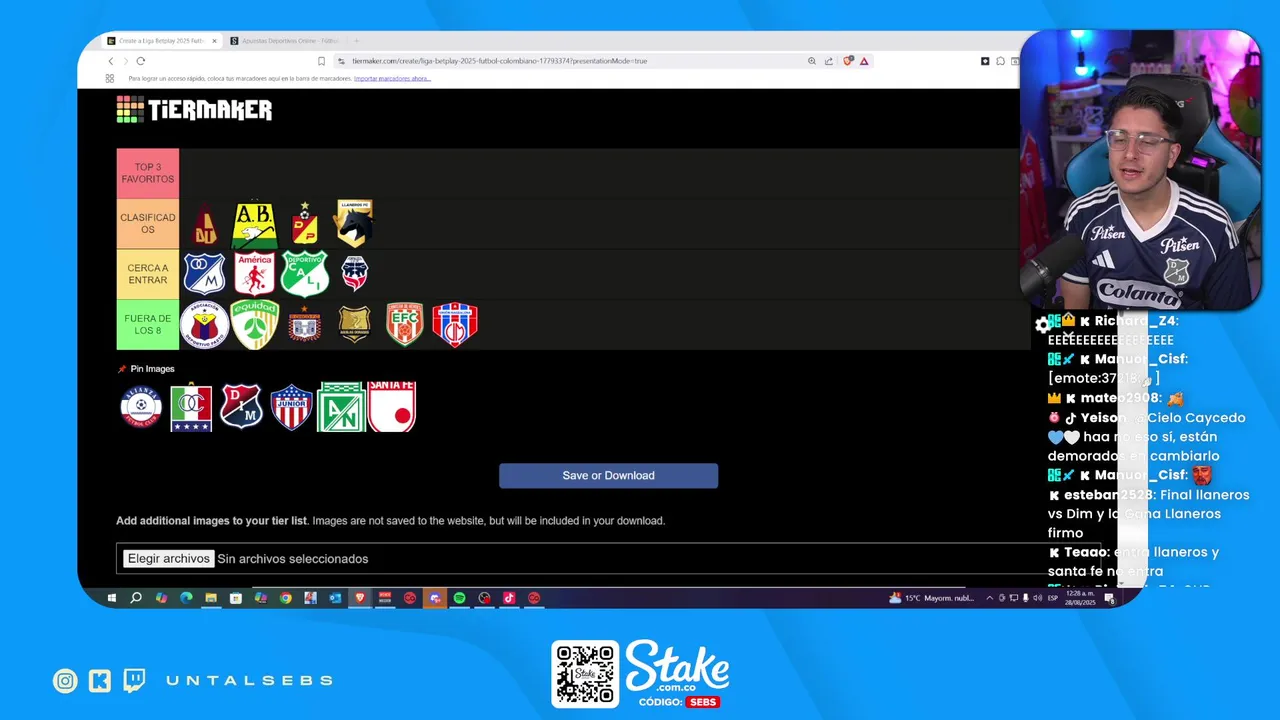The image size is (1280, 720).
Task: Select the Alianza Fútbol Club crest in image pool
Action: click(141, 407)
